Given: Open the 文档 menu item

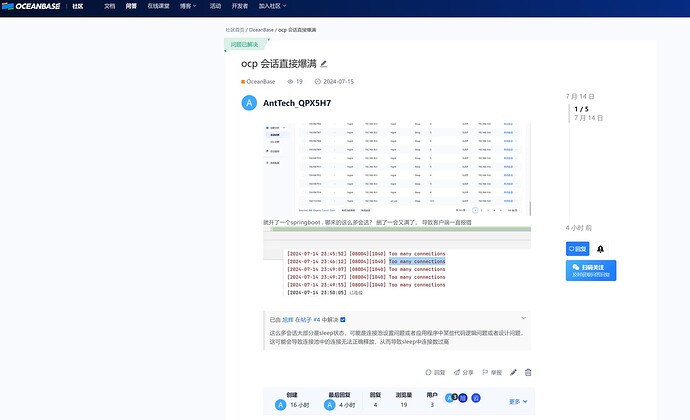Looking at the screenshot, I should (110, 6).
